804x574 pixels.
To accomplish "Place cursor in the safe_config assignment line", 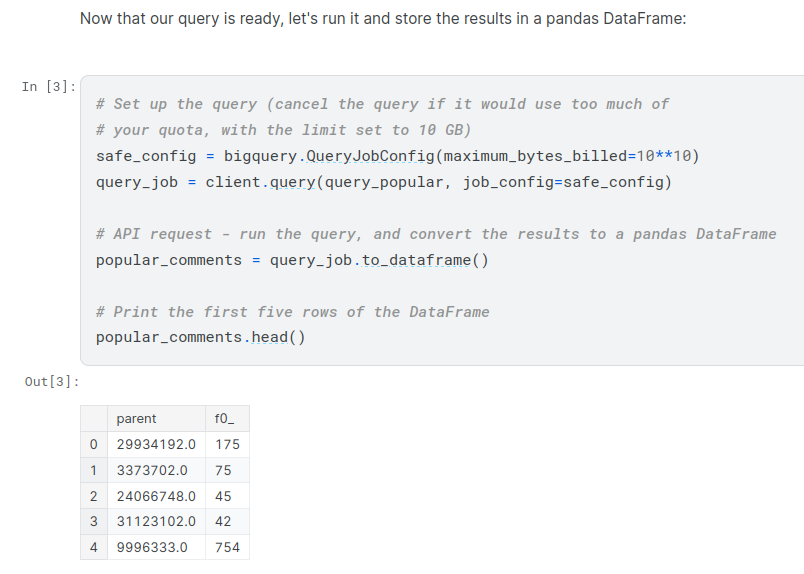I will [397, 156].
